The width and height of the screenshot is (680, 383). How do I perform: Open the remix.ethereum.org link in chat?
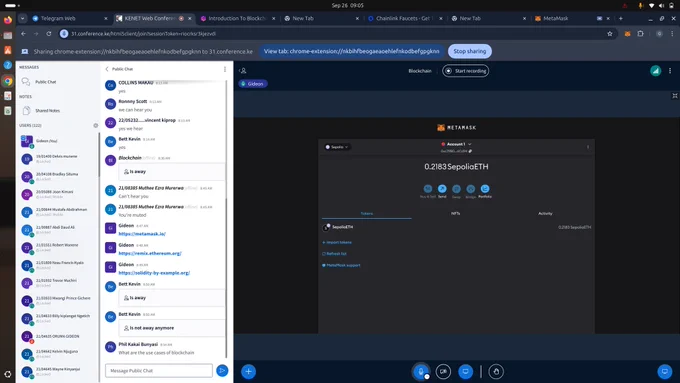pyautogui.click(x=150, y=253)
